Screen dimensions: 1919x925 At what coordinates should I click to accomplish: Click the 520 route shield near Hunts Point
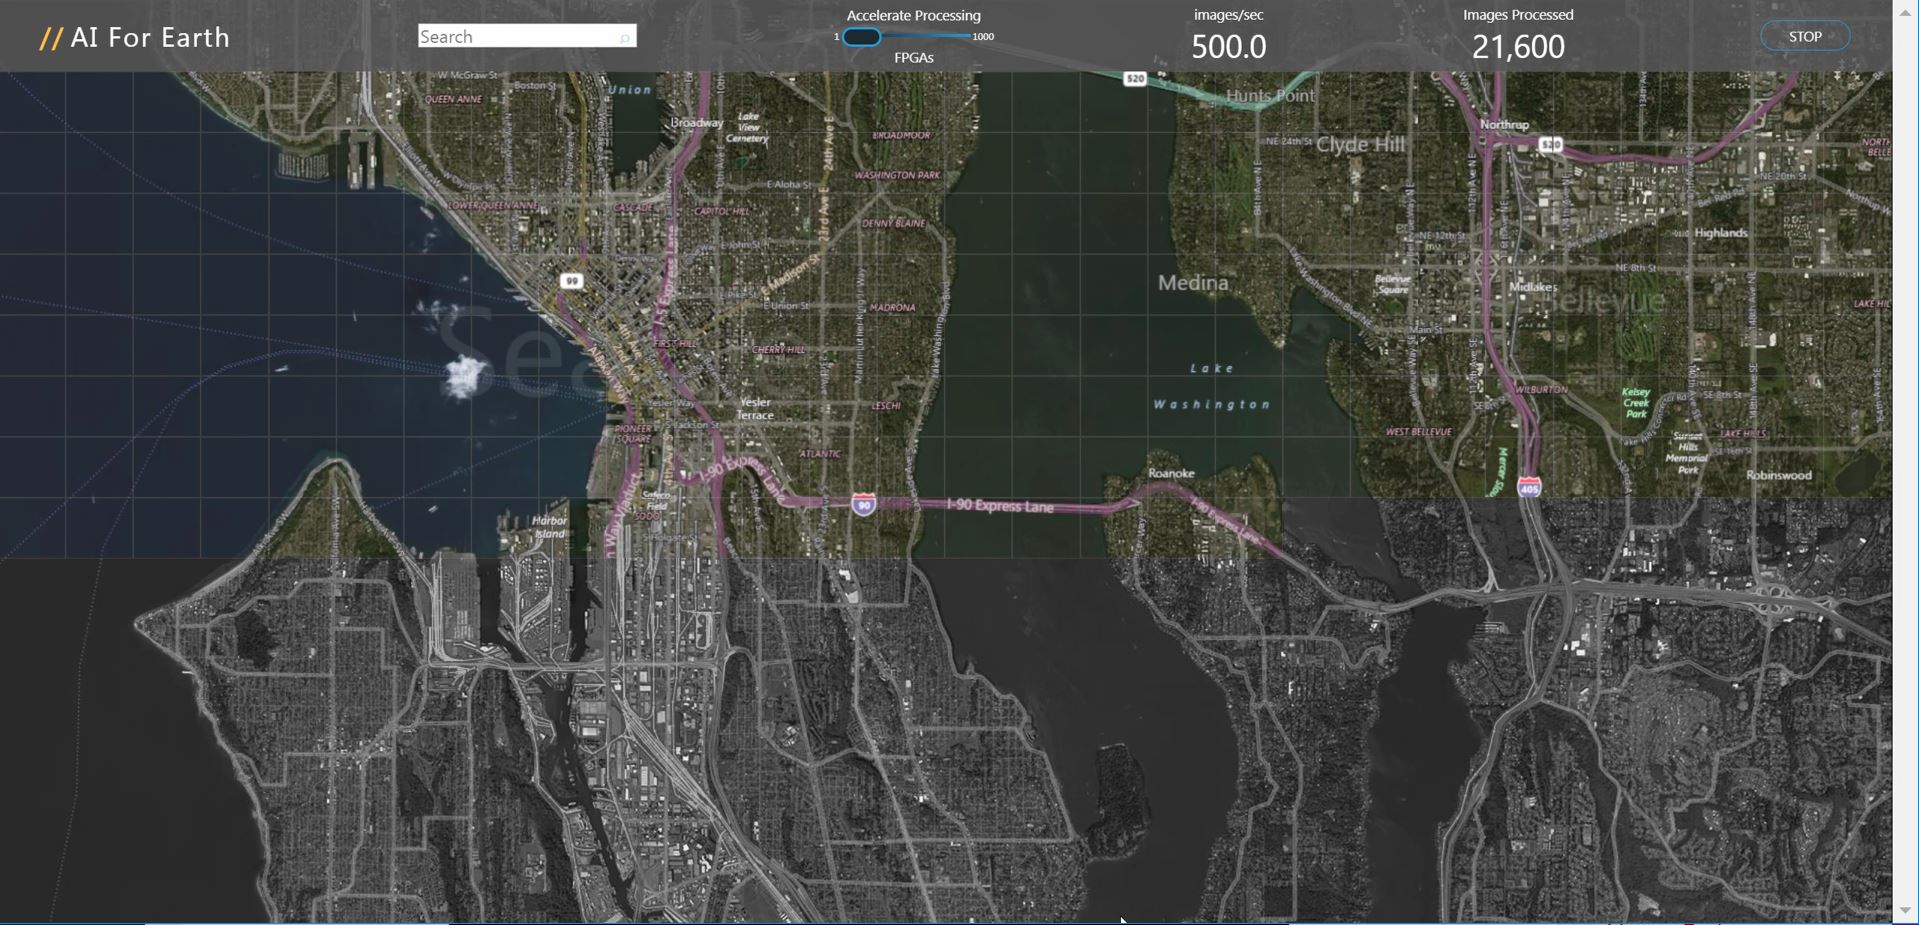pos(1133,78)
